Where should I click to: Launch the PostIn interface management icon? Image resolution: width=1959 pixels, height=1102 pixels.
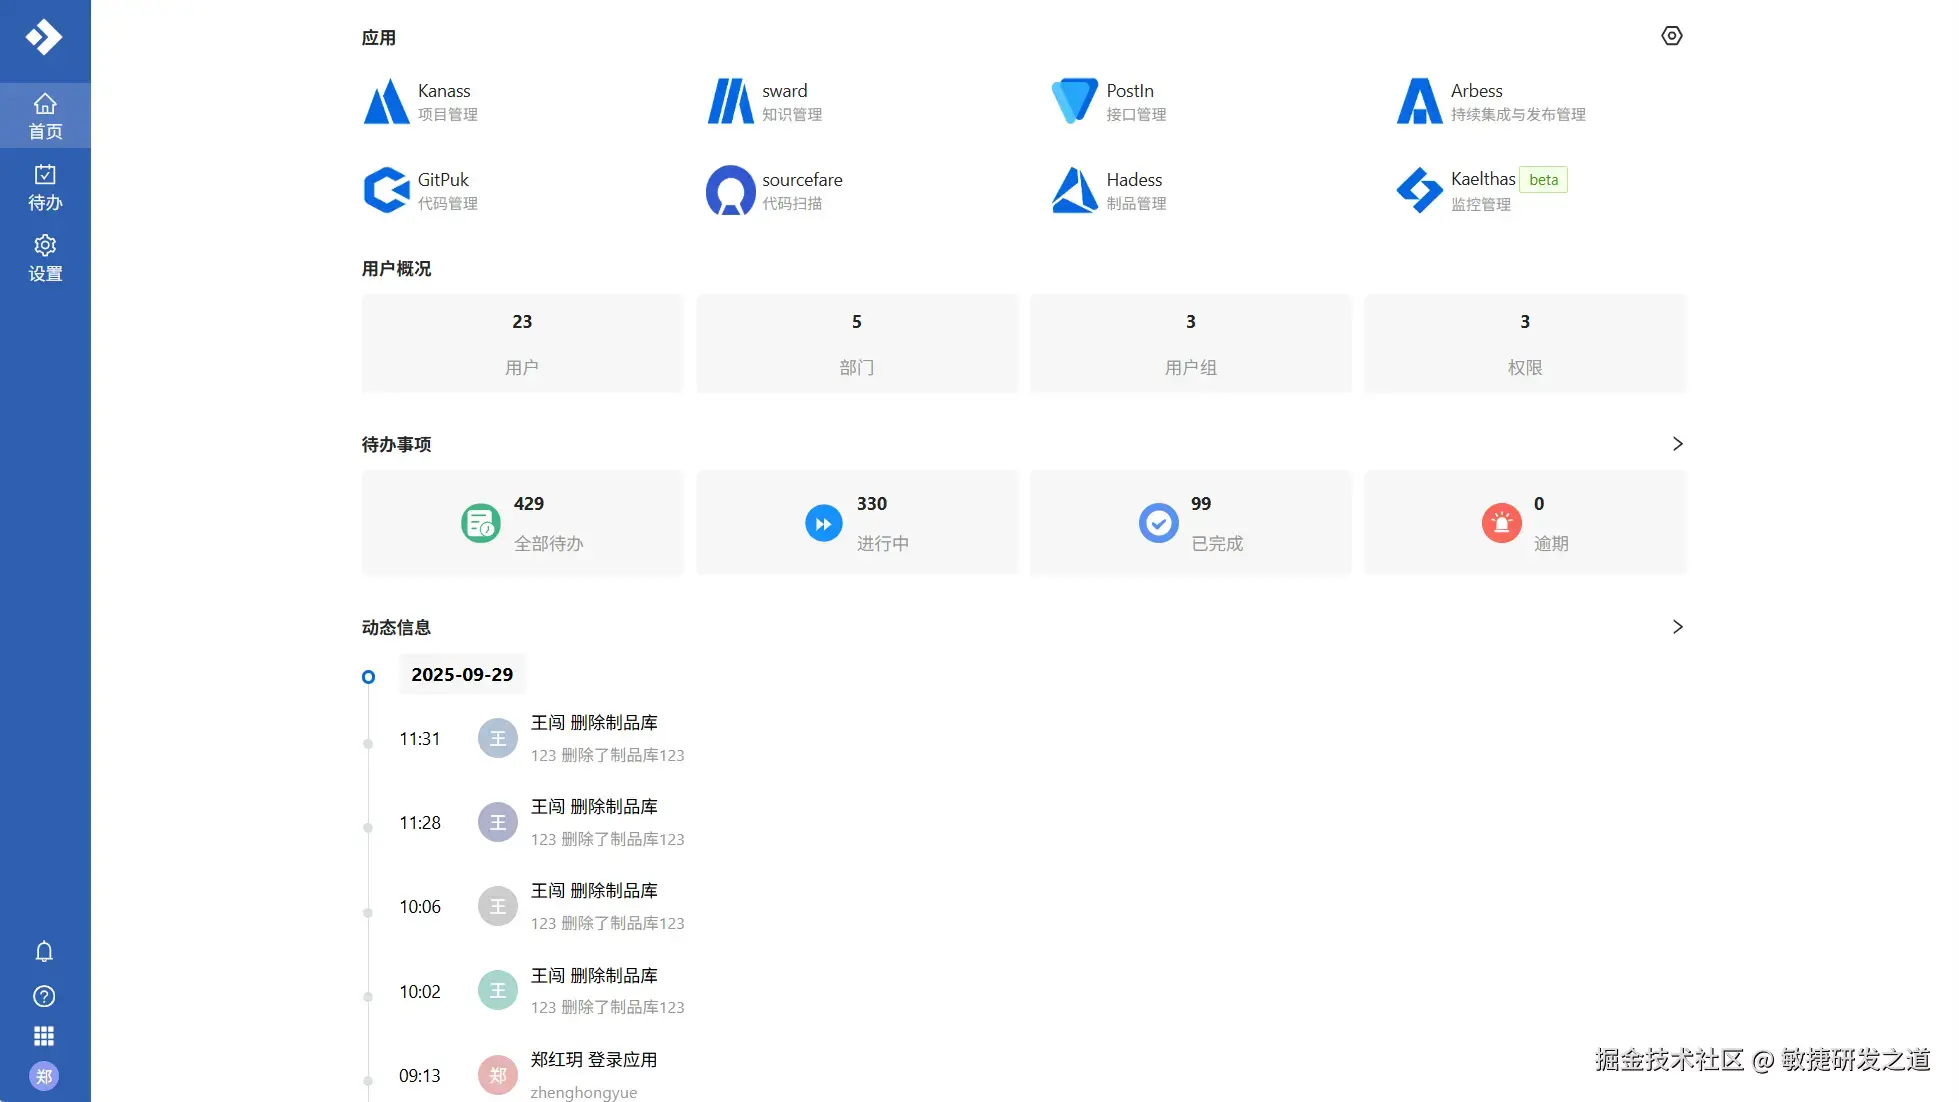coord(1074,102)
